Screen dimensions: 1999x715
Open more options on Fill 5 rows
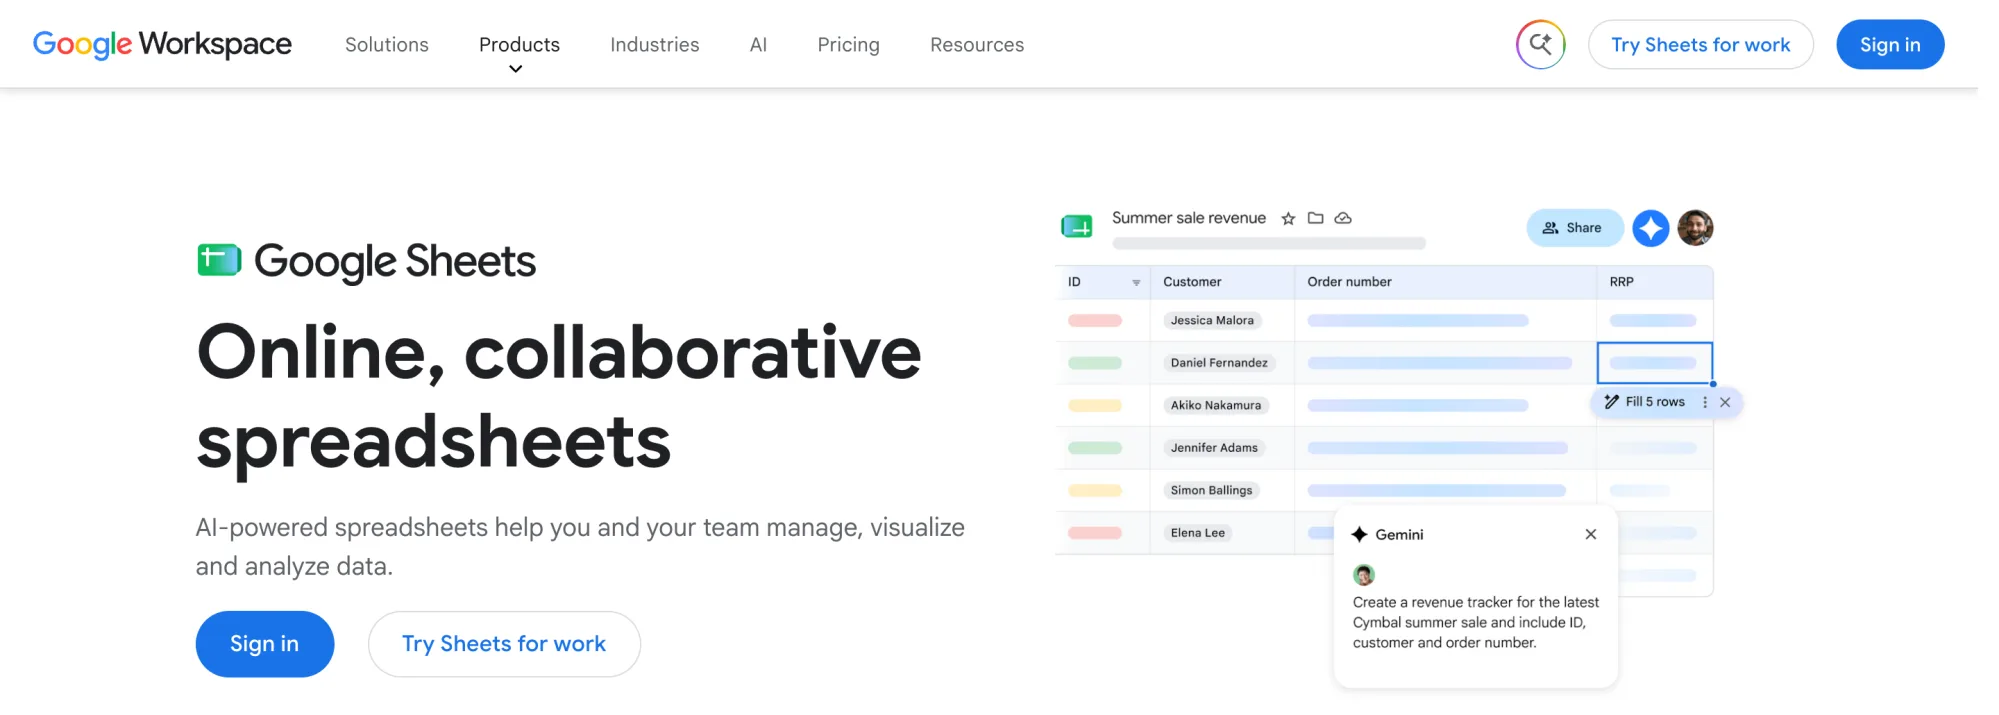1705,402
